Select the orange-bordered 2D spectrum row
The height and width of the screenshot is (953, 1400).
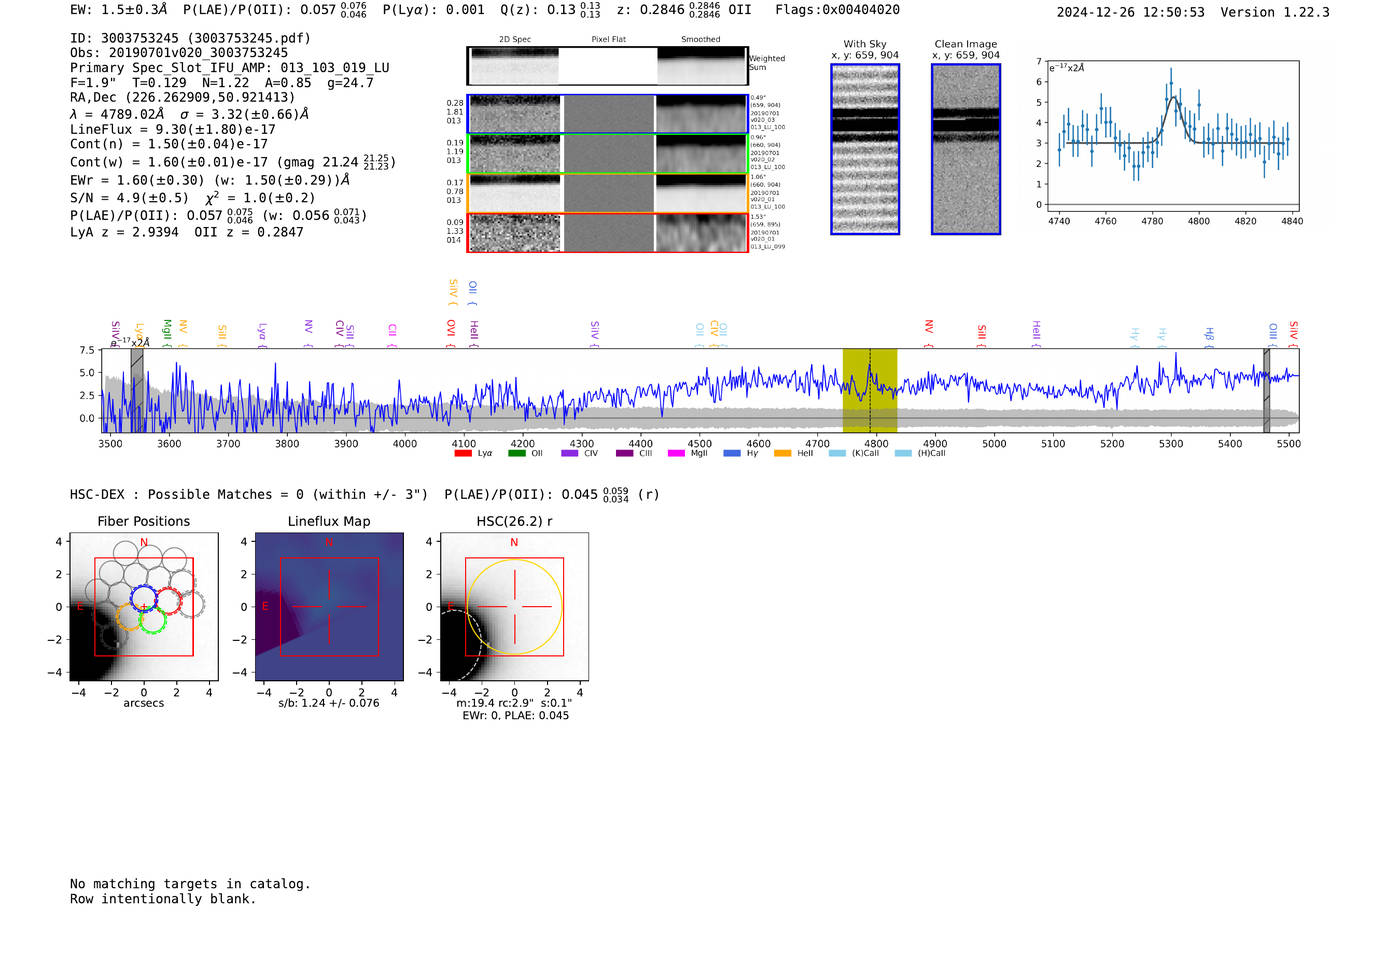(x=607, y=193)
